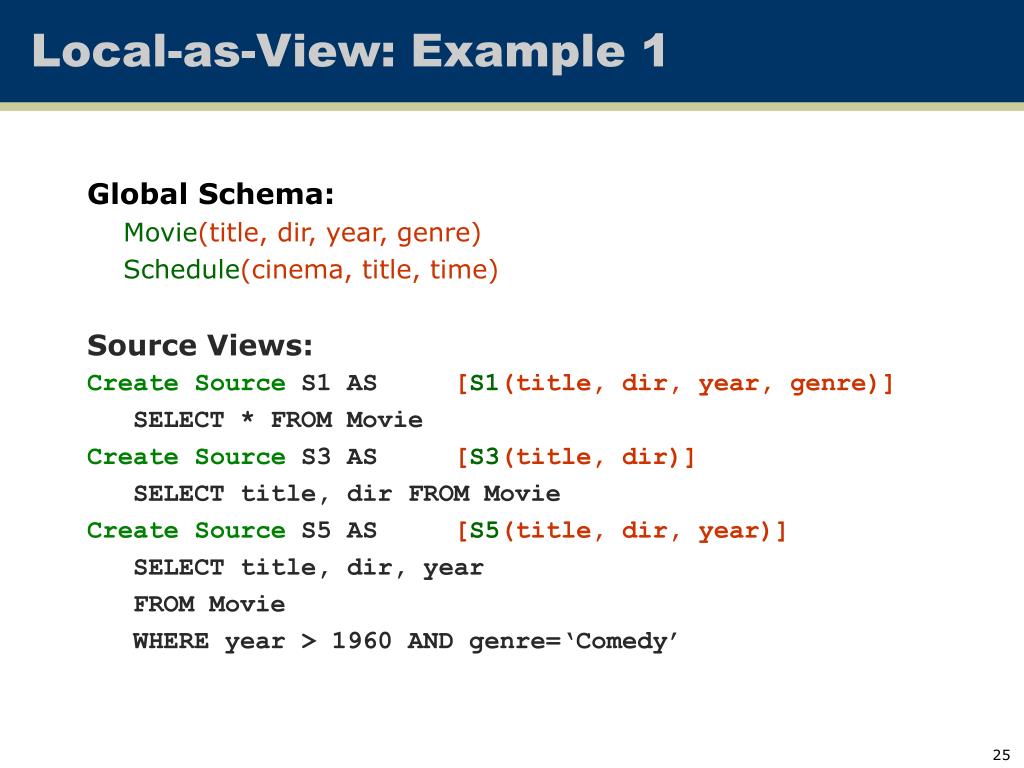Click the slide number 25

click(1001, 754)
